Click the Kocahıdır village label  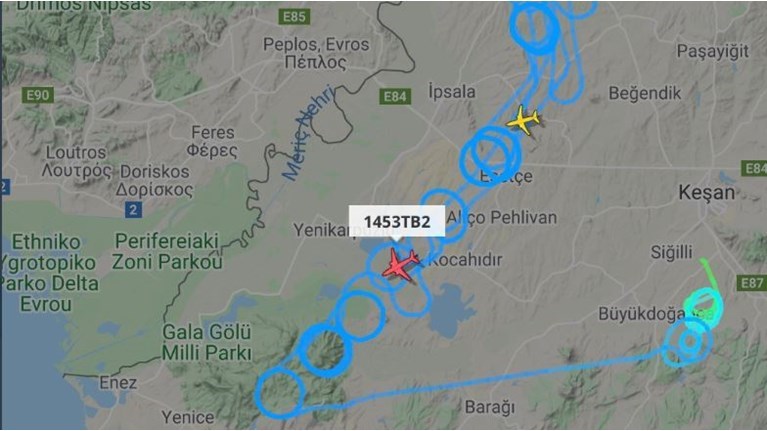click(465, 260)
